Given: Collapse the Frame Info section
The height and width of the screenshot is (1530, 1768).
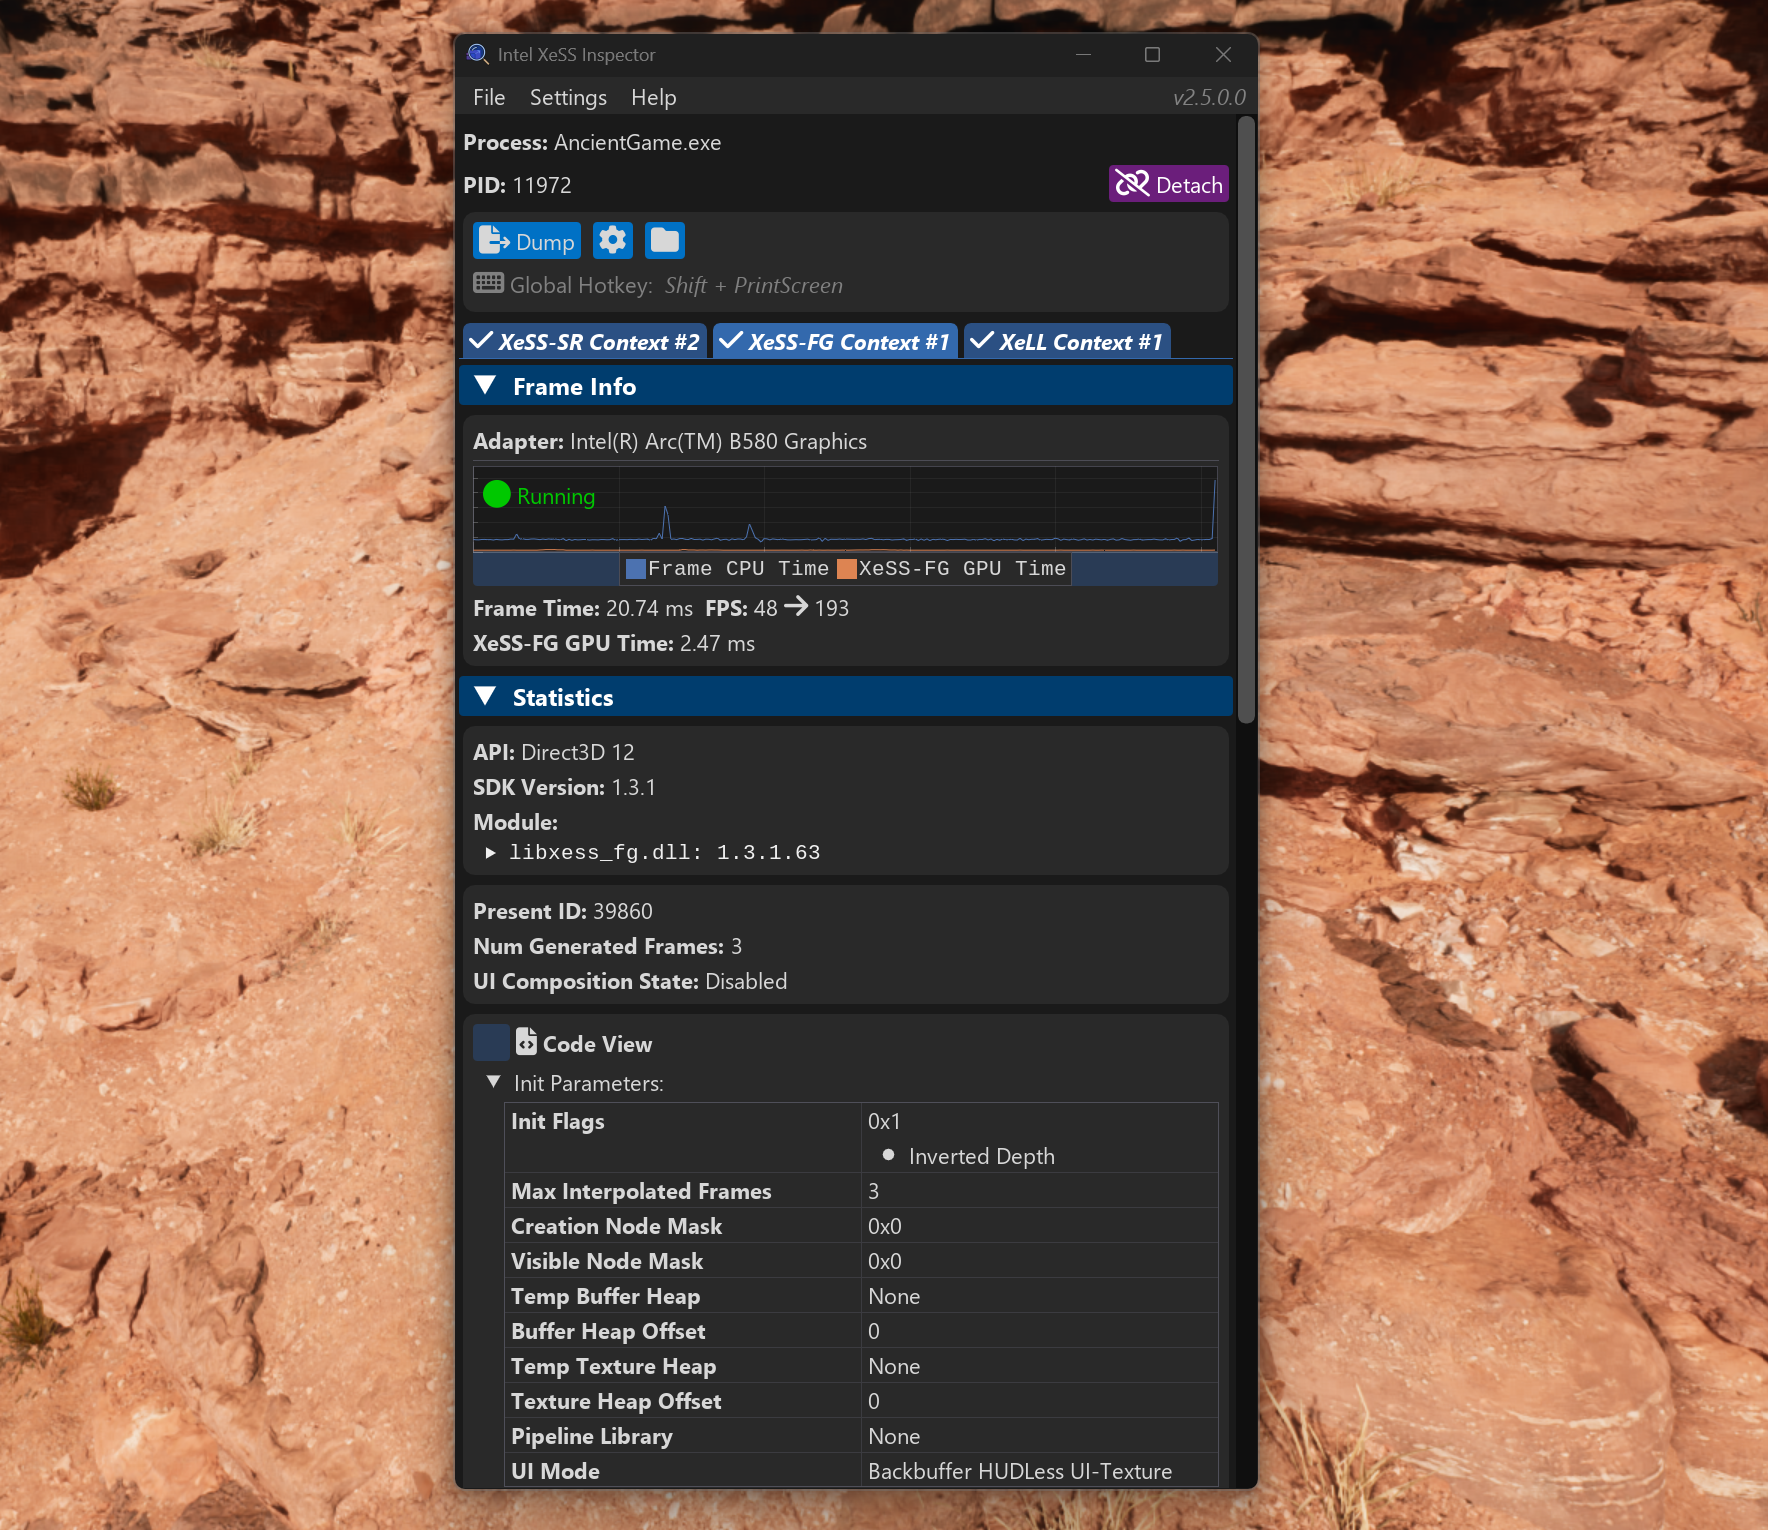Looking at the screenshot, I should coord(487,385).
